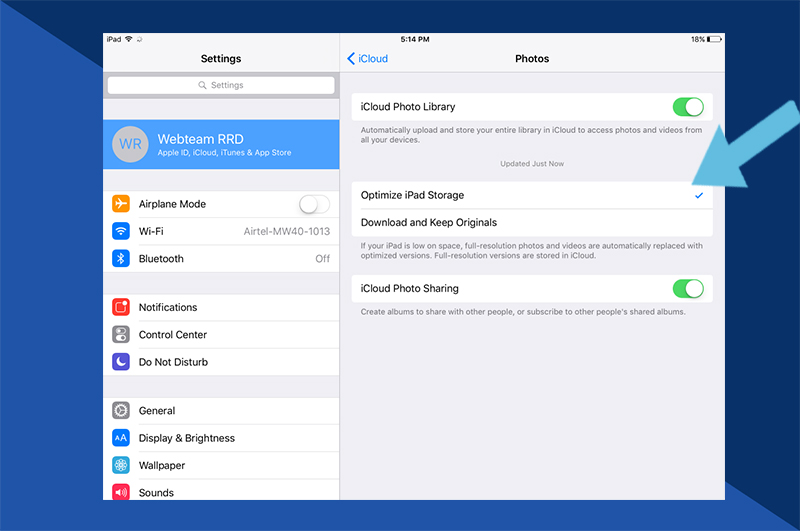Tap the Sounds speaker icon
Image resolution: width=800 pixels, height=531 pixels.
click(121, 492)
